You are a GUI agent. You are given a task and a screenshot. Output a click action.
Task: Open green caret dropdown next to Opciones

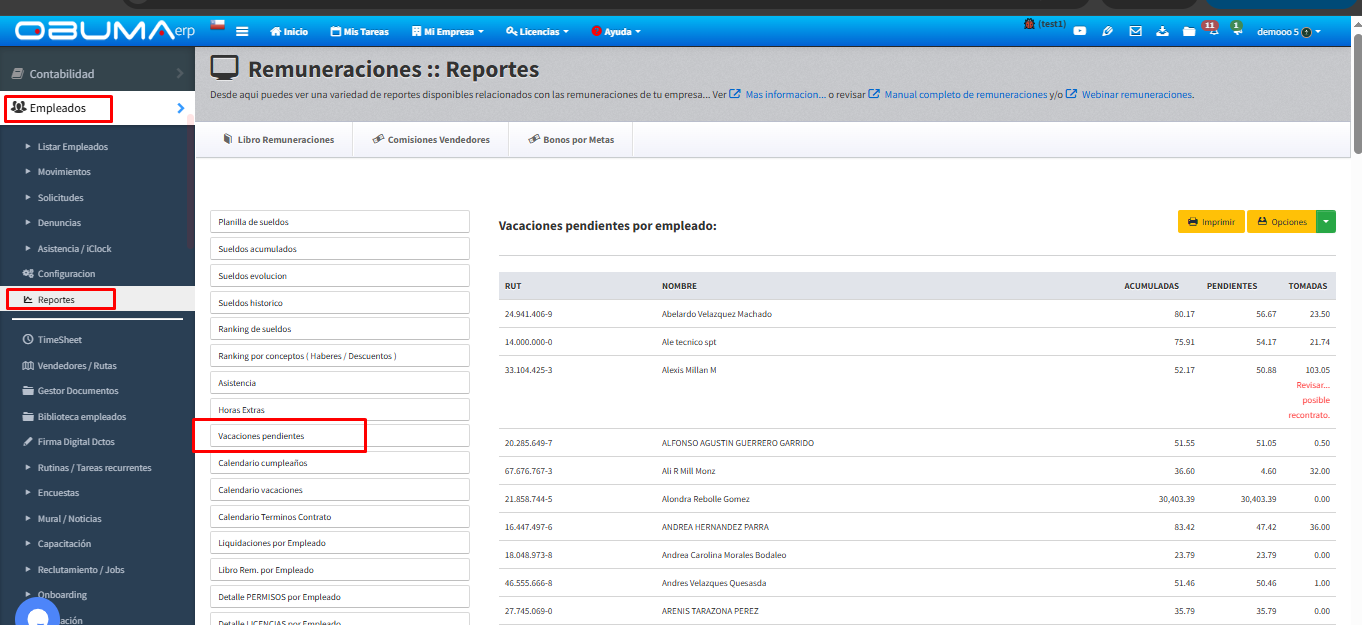tap(1326, 222)
